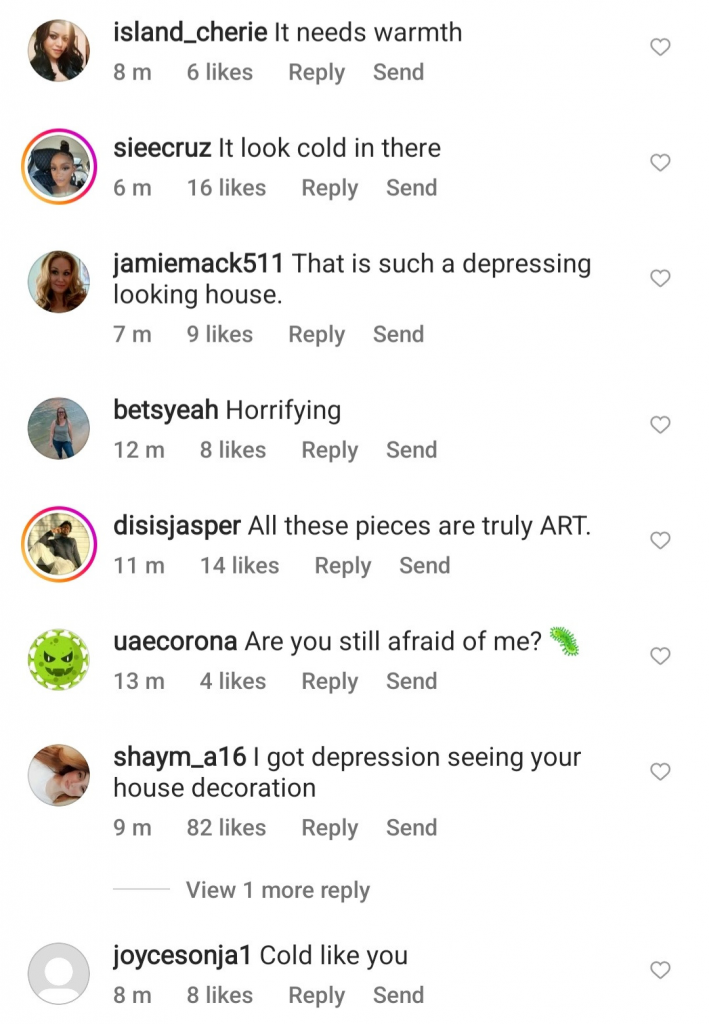Reply to sieecruz's comment

pos(330,188)
